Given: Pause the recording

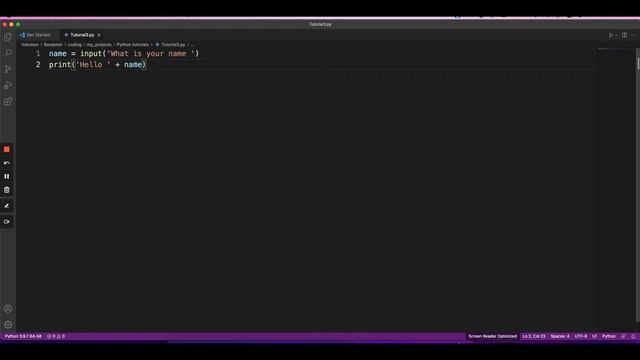Looking at the screenshot, I should (x=7, y=176).
